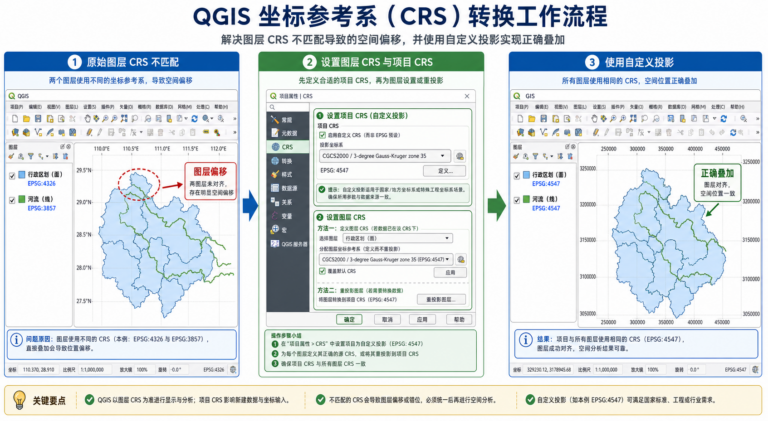Click the Refresh icon in step 3 window top toolbar
This screenshot has height=421, width=768.
pos(723,118)
